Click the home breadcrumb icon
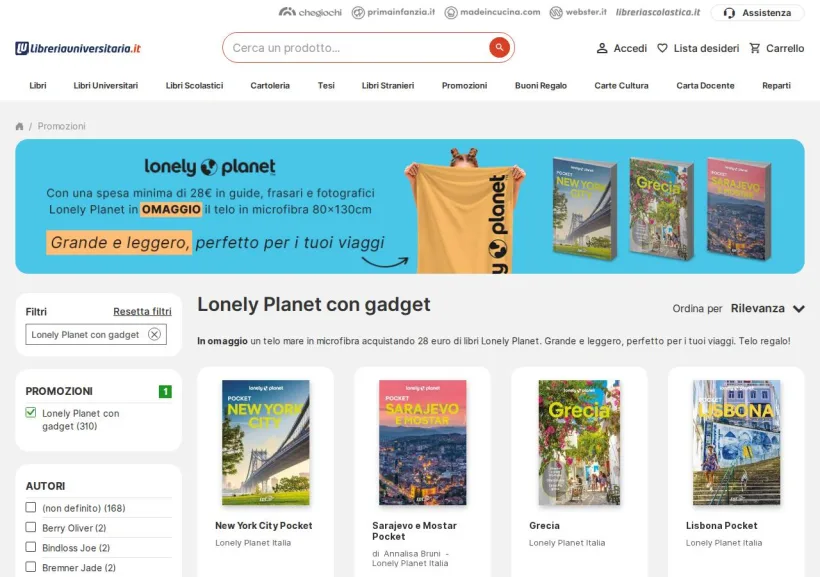Image resolution: width=820 pixels, height=577 pixels. [19, 126]
